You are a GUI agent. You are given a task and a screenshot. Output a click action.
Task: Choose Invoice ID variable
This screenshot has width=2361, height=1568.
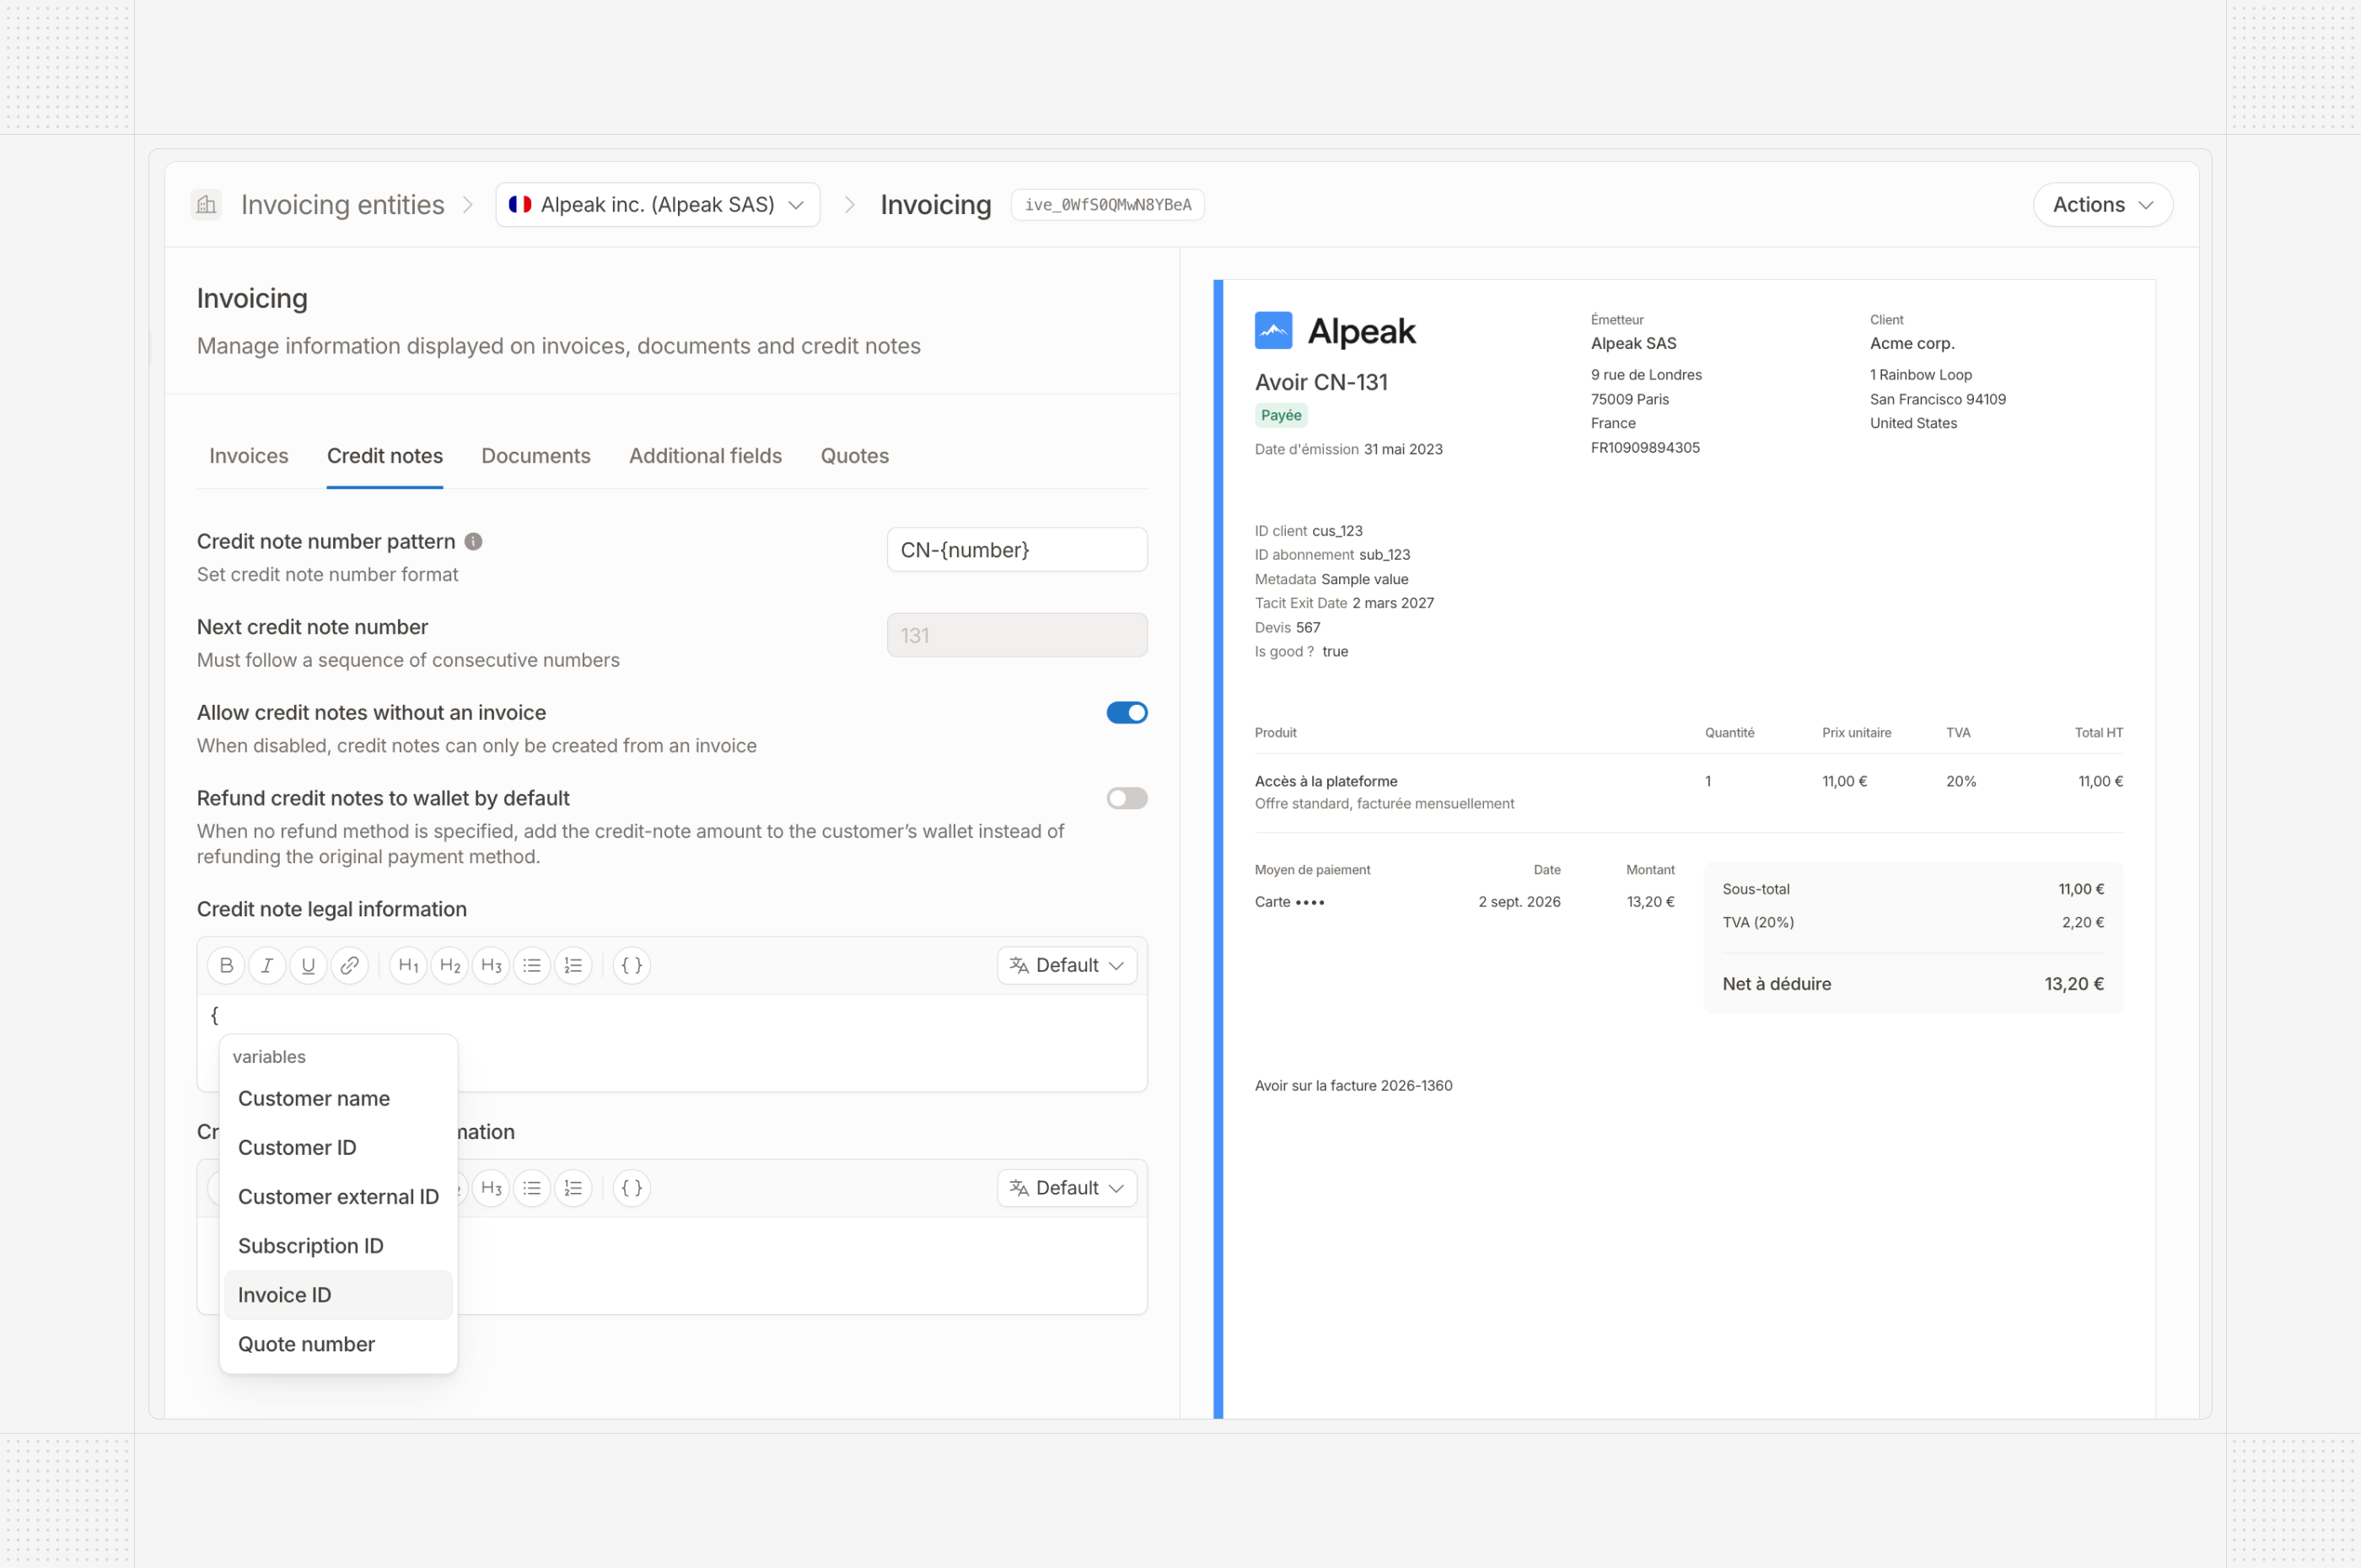pos(338,1295)
